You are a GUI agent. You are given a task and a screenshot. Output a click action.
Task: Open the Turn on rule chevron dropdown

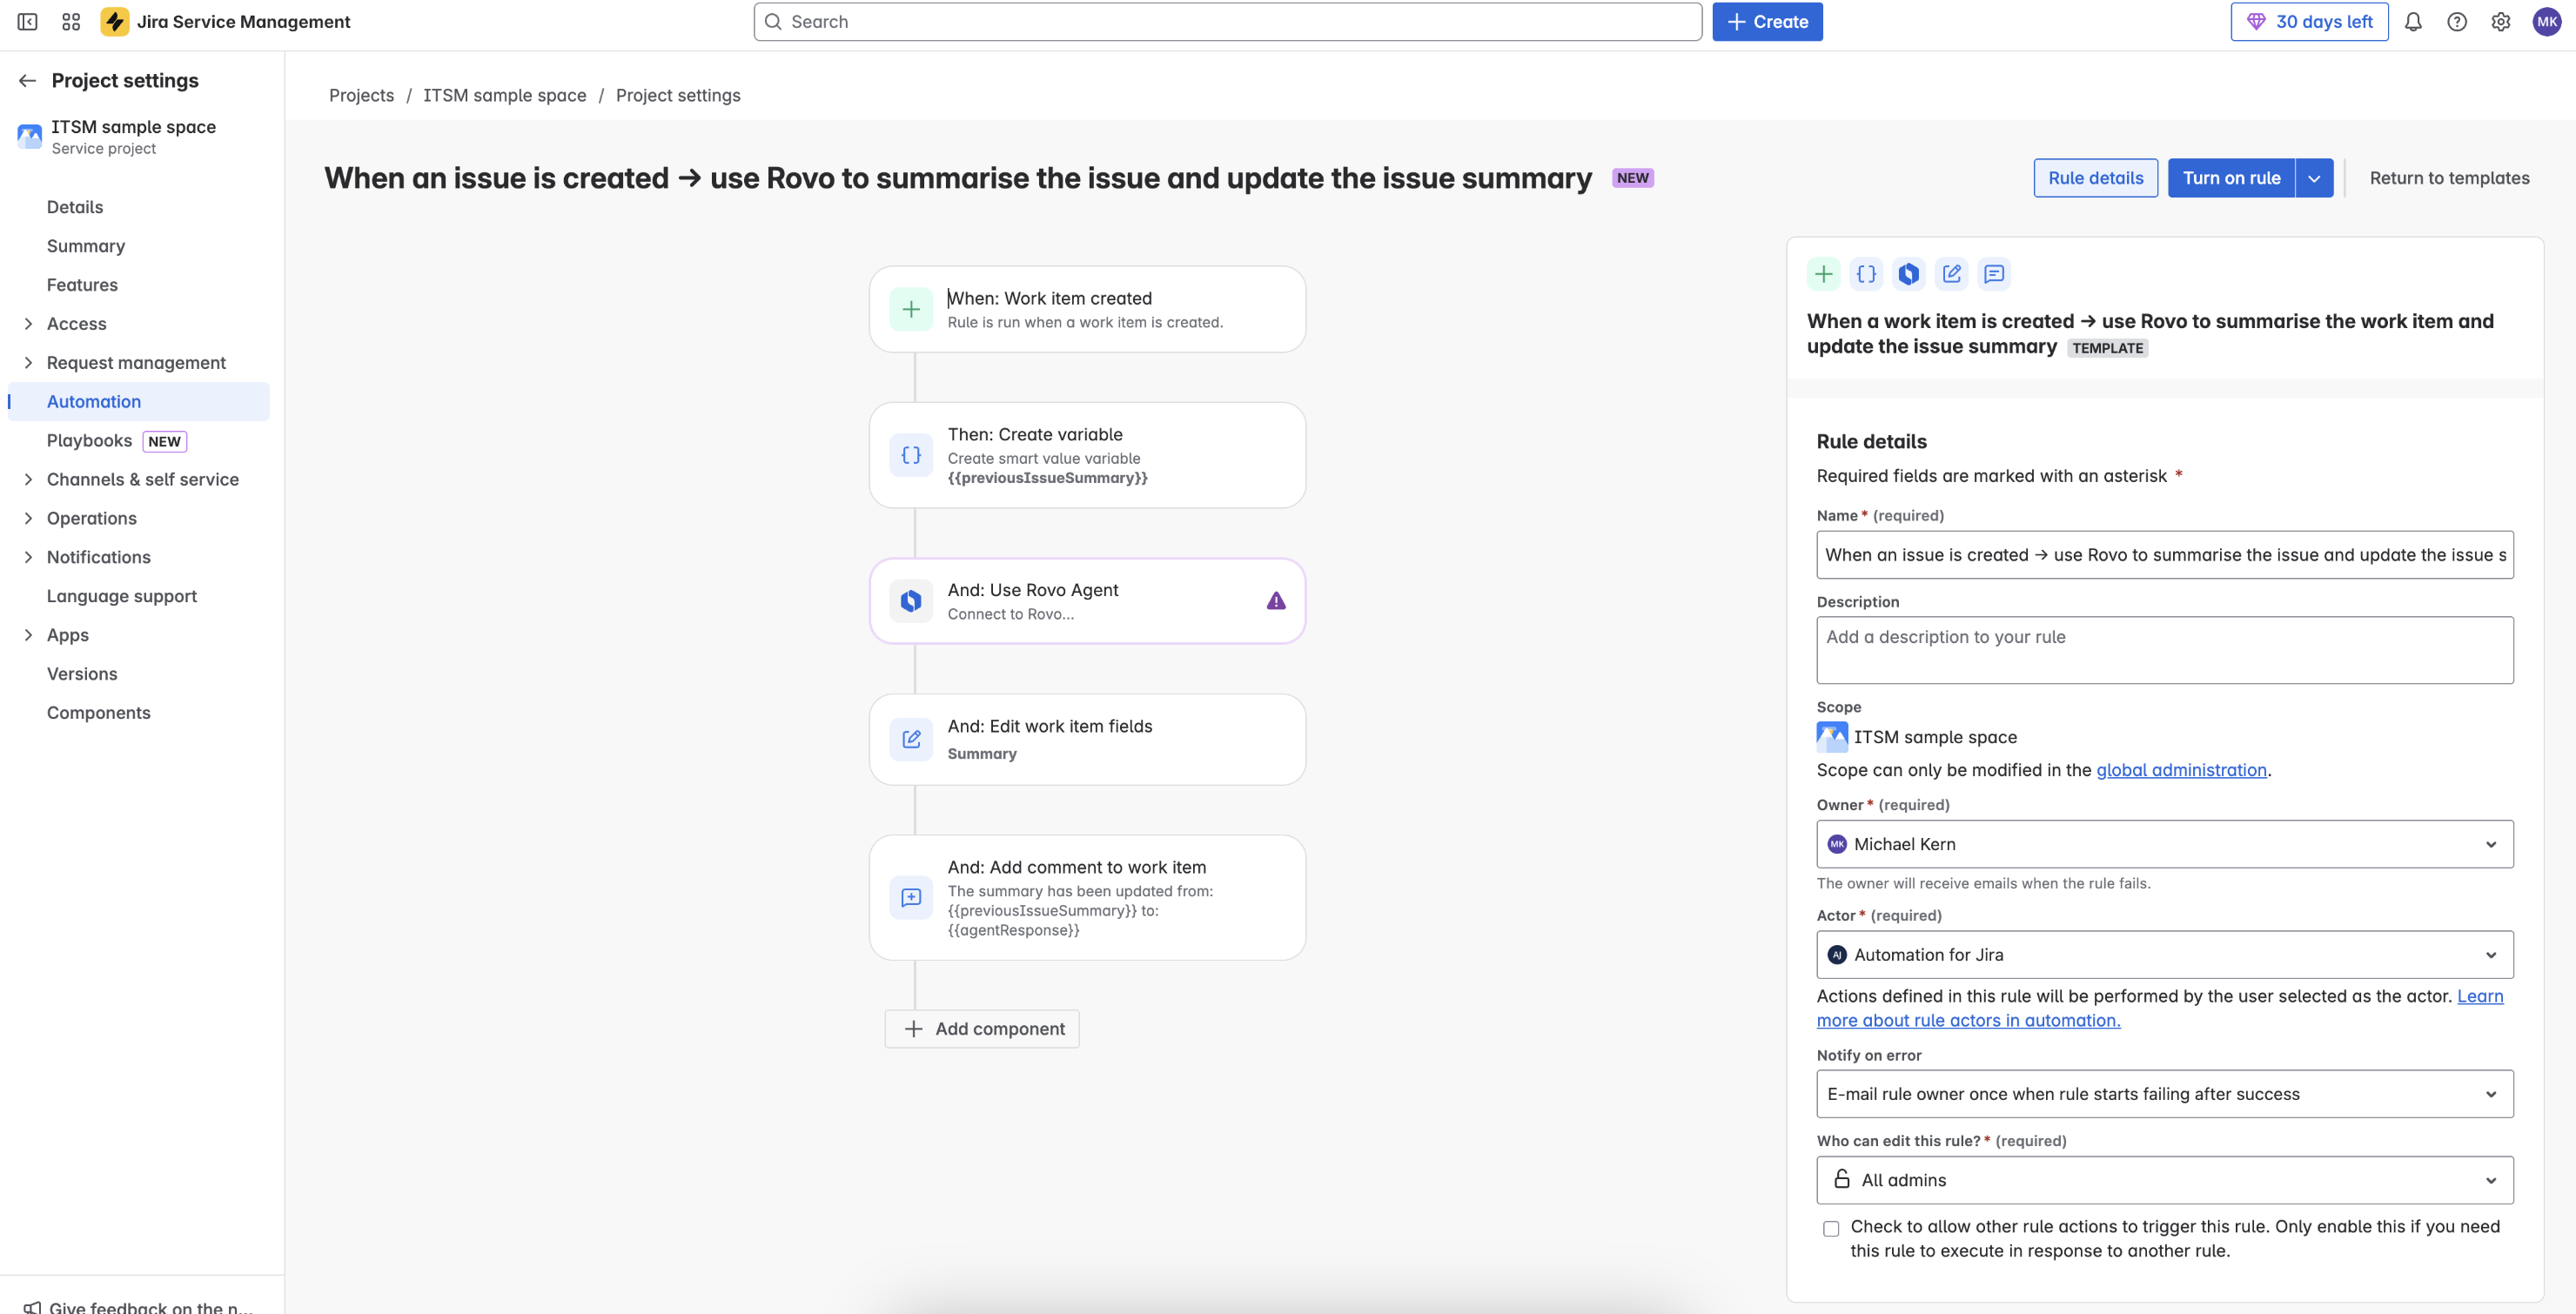click(2315, 177)
